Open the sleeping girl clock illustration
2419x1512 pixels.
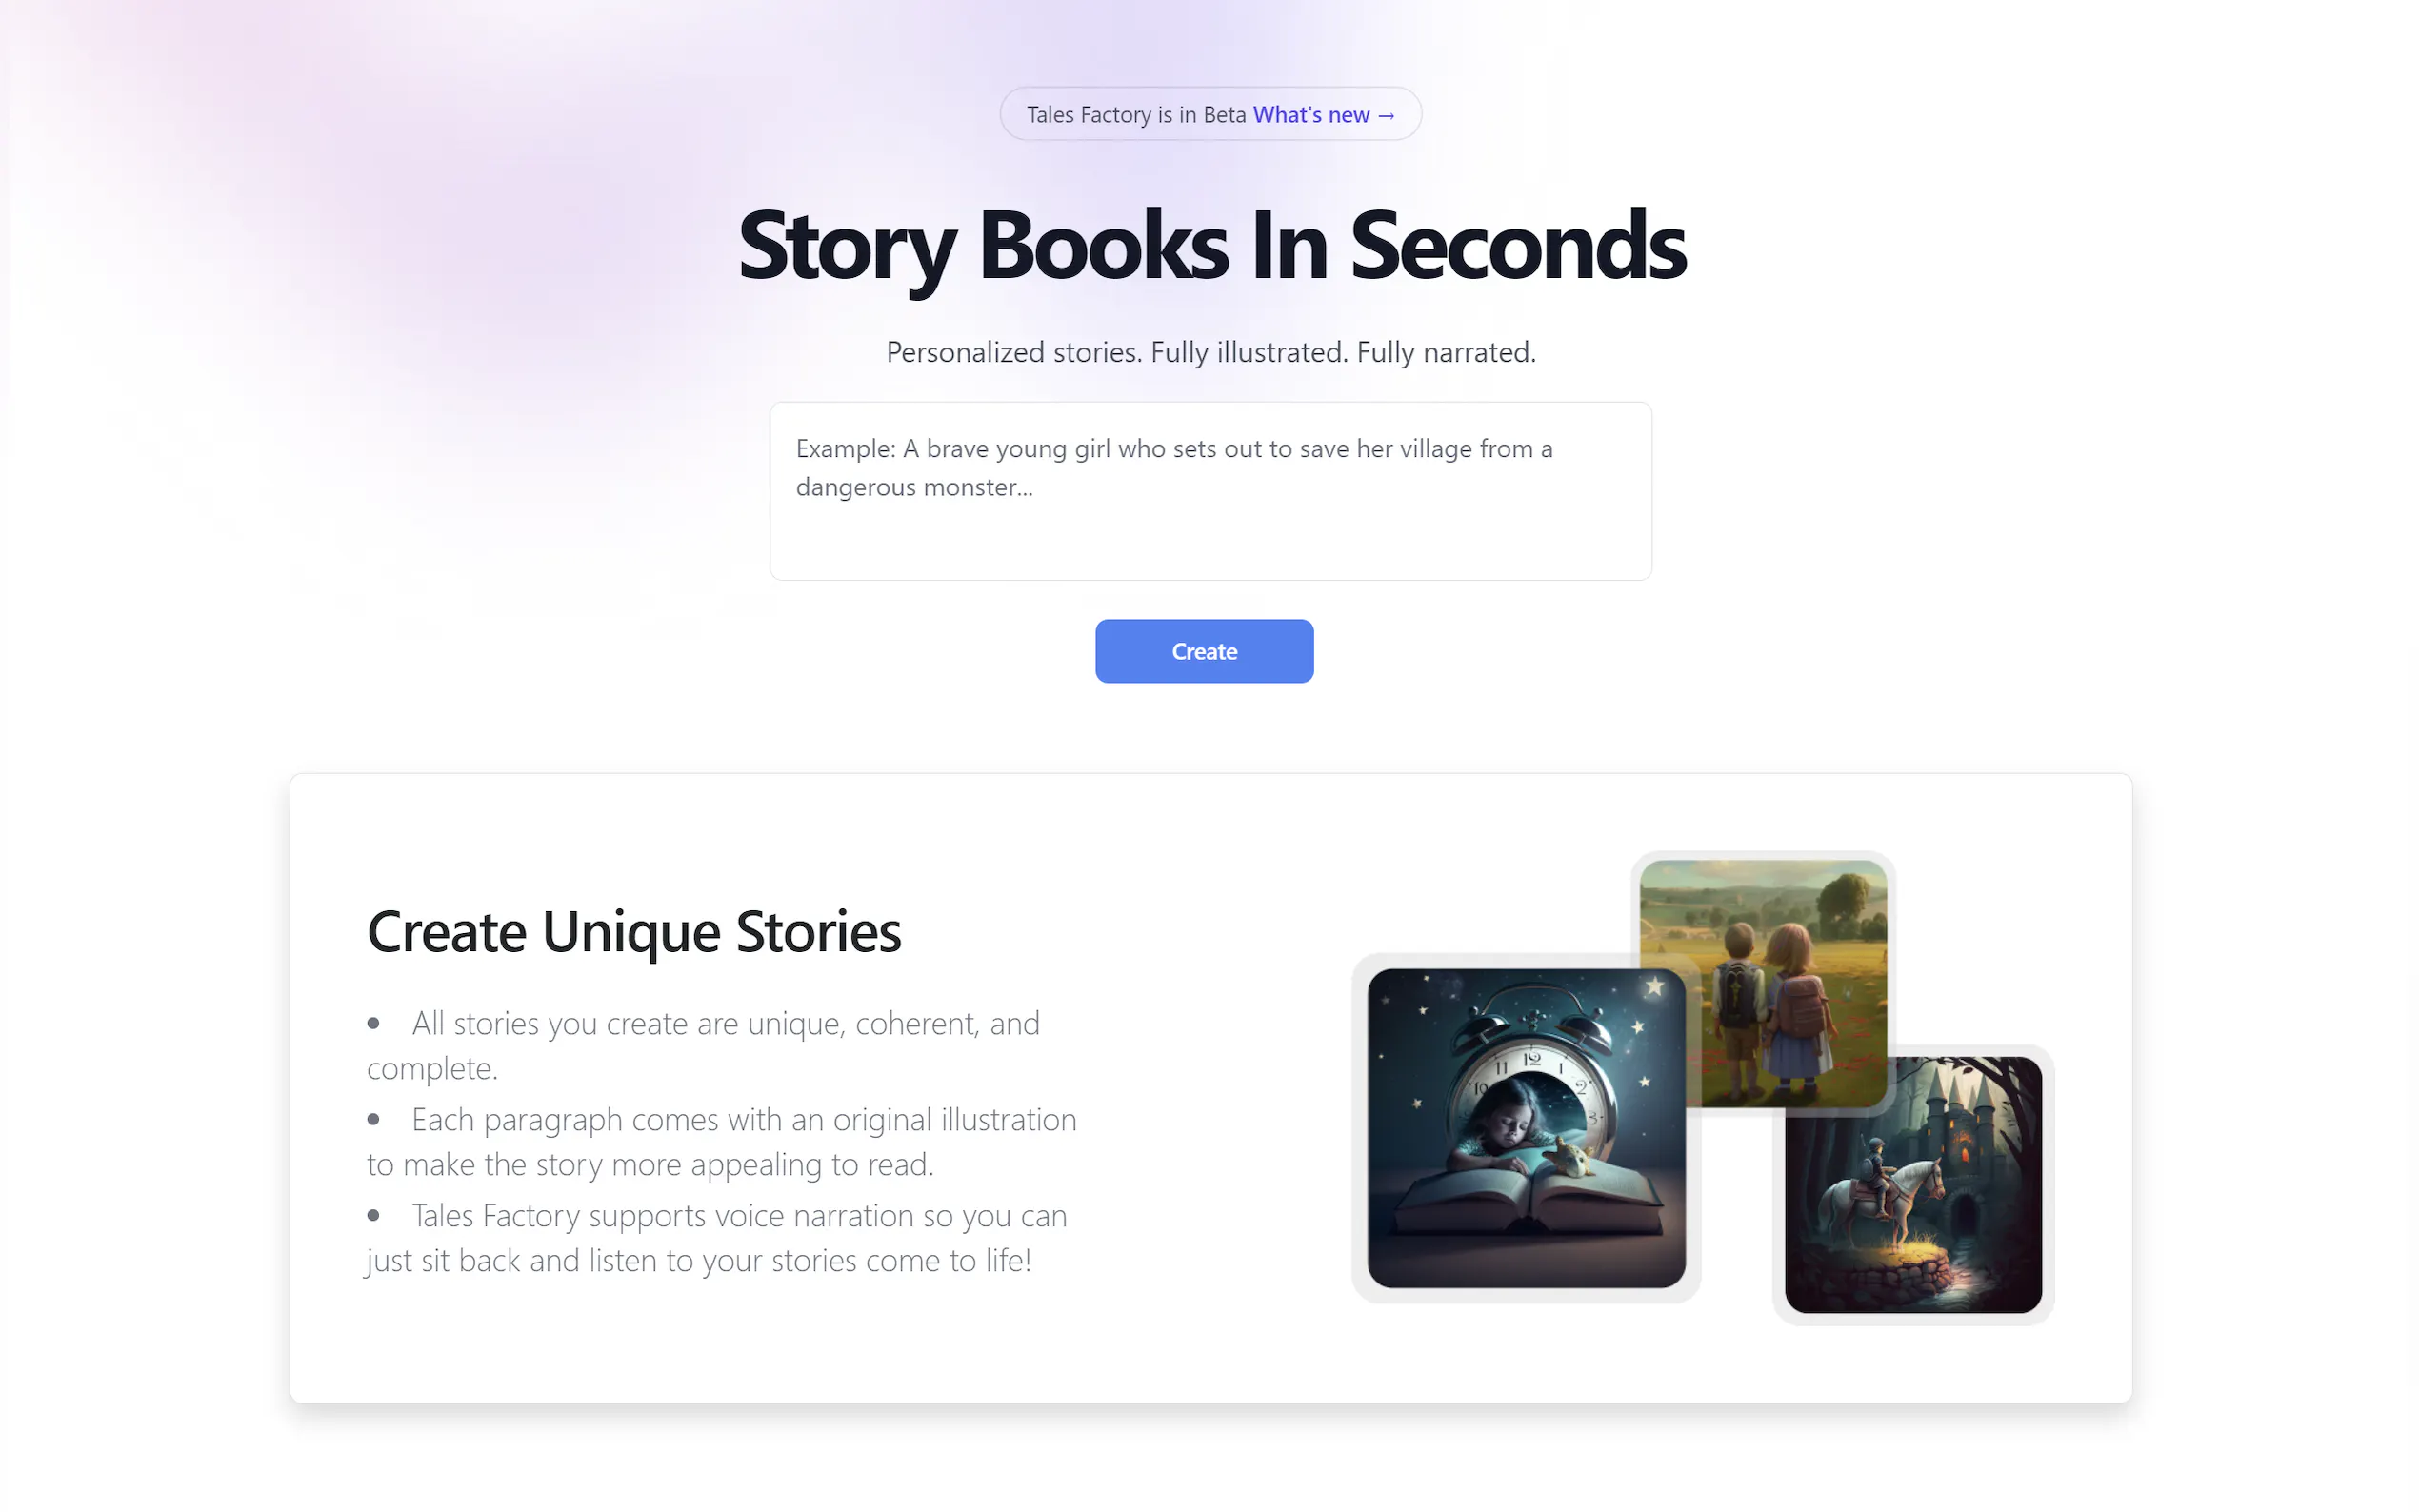[x=1525, y=1127]
